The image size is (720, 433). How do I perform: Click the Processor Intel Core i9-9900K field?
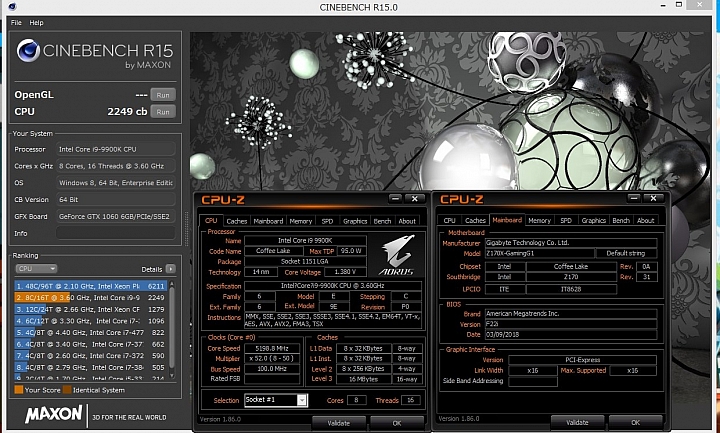click(x=116, y=149)
